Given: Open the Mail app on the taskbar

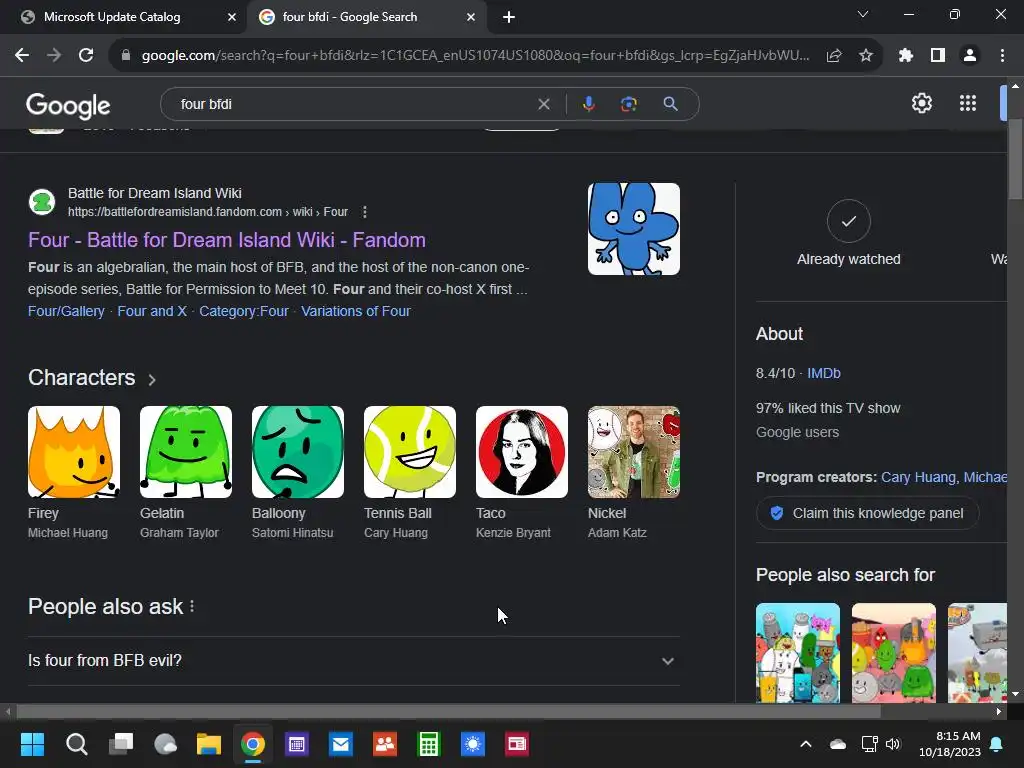Looking at the screenshot, I should (341, 744).
